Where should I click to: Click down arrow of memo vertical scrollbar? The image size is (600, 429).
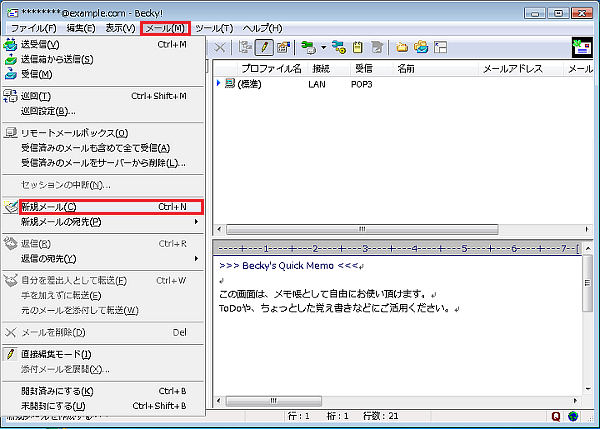(x=588, y=390)
